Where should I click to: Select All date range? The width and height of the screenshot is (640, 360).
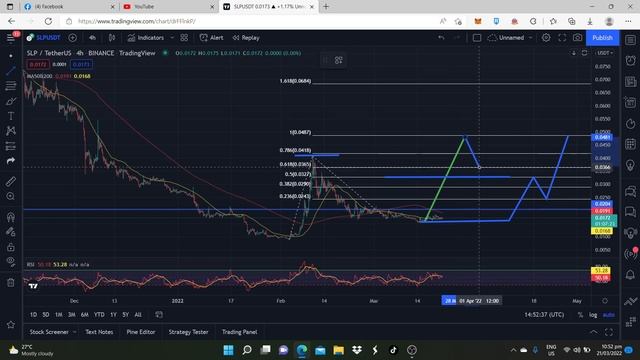click(138, 315)
